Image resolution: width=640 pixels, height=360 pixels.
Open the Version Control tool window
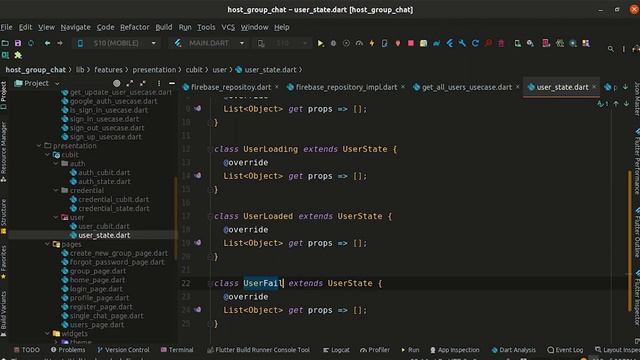pyautogui.click(x=124, y=350)
